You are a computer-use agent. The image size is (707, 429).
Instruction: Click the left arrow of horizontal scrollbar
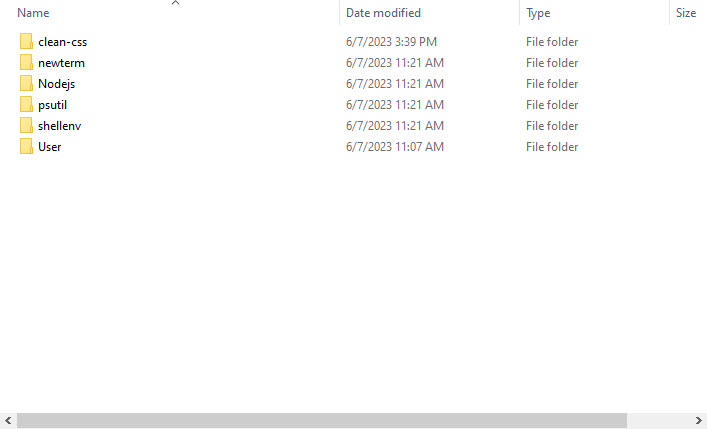[x=8, y=420]
